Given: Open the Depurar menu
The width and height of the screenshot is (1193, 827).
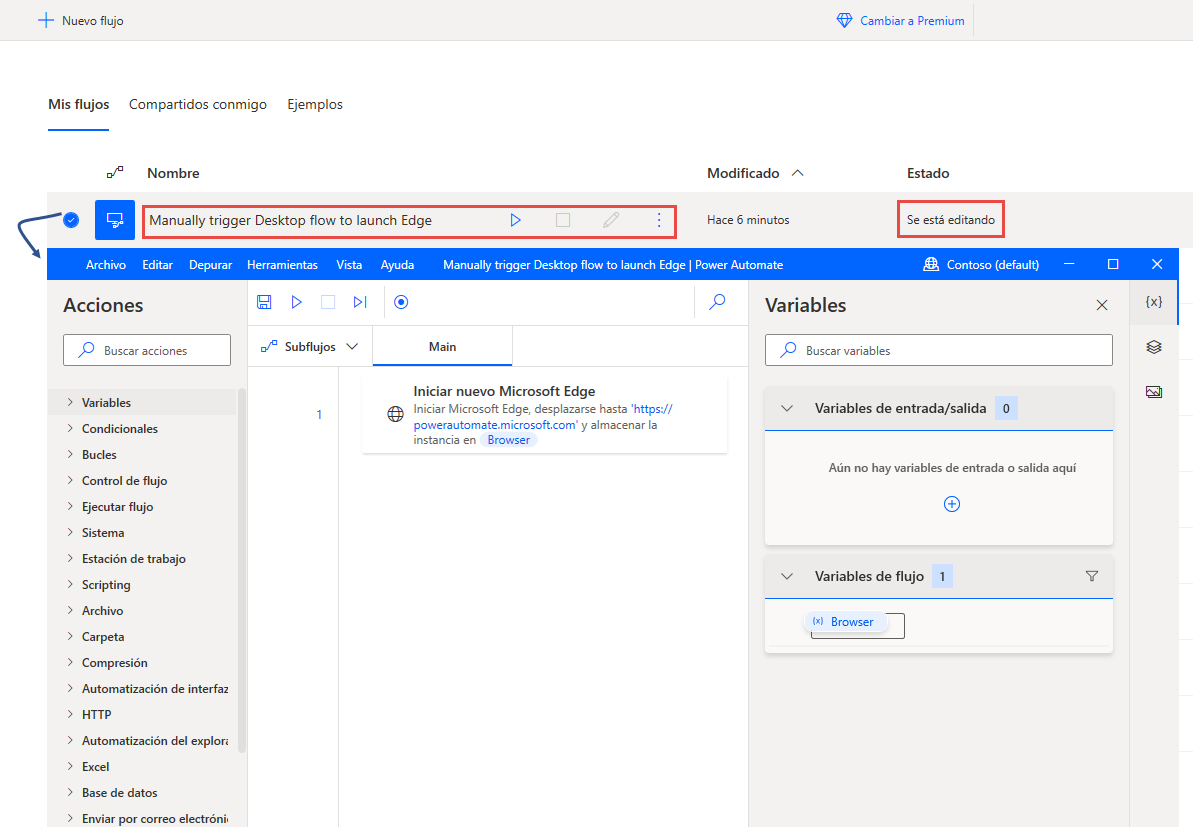Looking at the screenshot, I should (211, 265).
